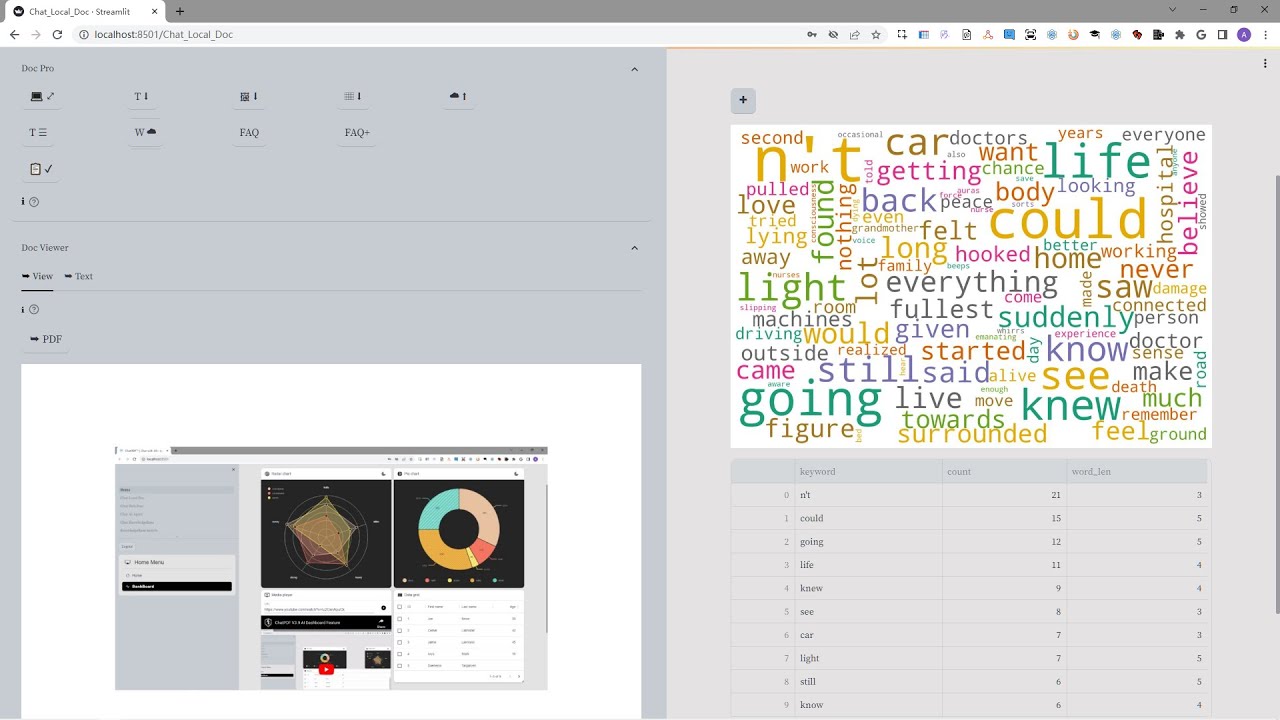The height and width of the screenshot is (720, 1280).
Task: Click the count value 15
Action: coord(1004,518)
